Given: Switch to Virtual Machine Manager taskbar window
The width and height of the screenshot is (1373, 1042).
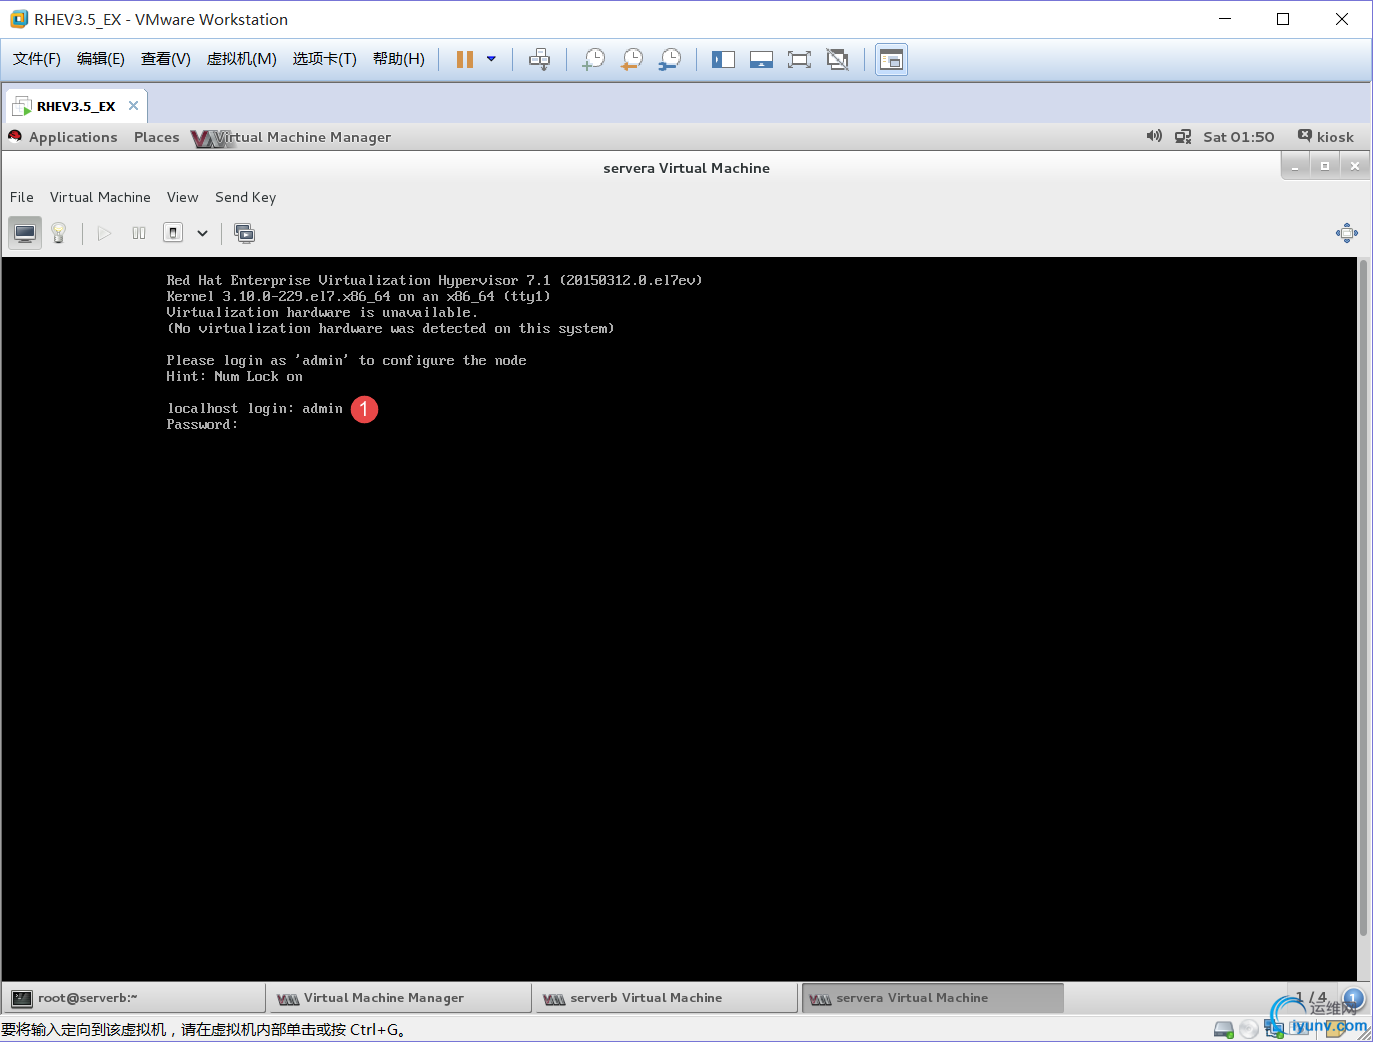Looking at the screenshot, I should (x=400, y=998).
